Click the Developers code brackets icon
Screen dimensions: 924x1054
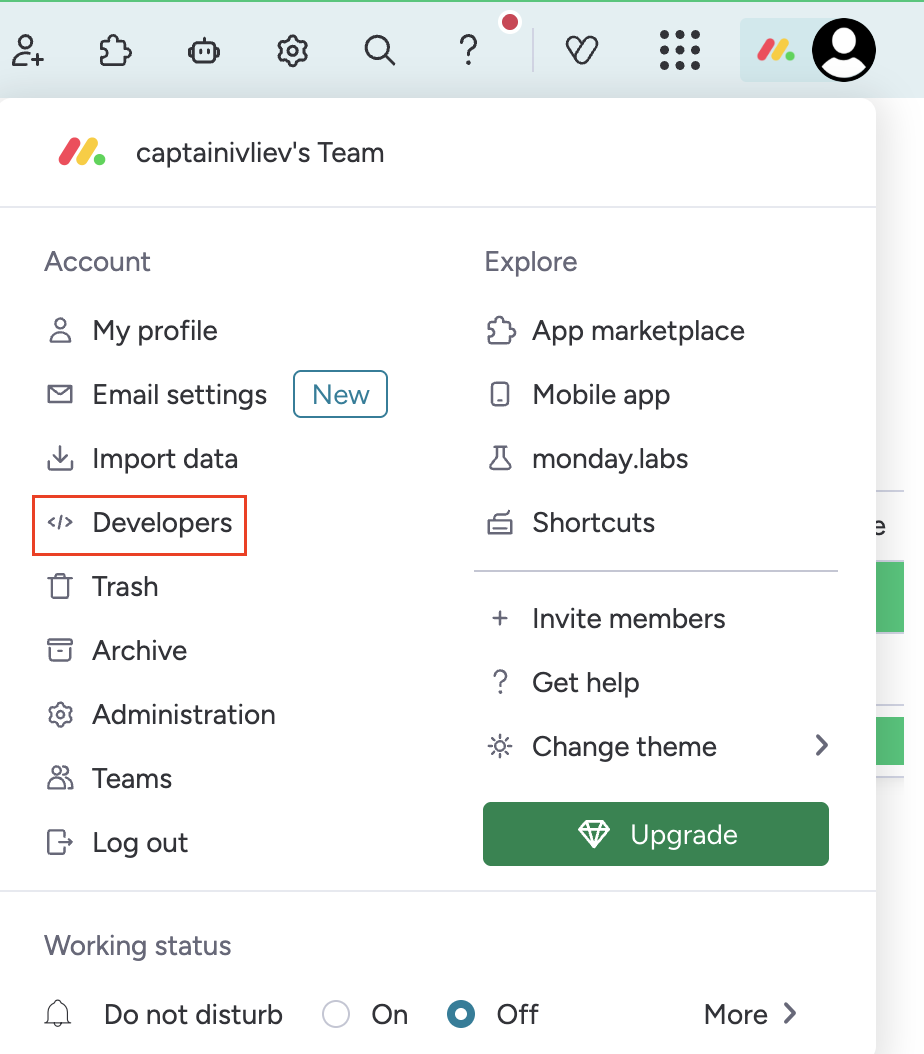point(60,522)
